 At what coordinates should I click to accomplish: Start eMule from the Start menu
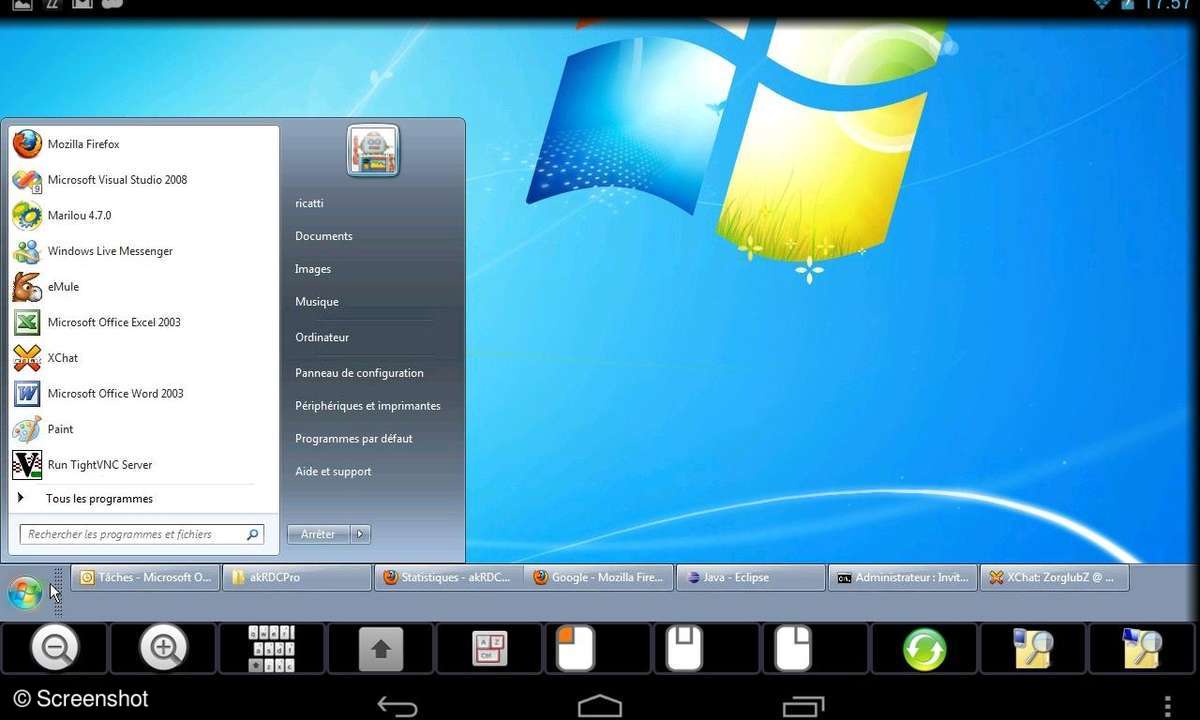pyautogui.click(x=143, y=287)
